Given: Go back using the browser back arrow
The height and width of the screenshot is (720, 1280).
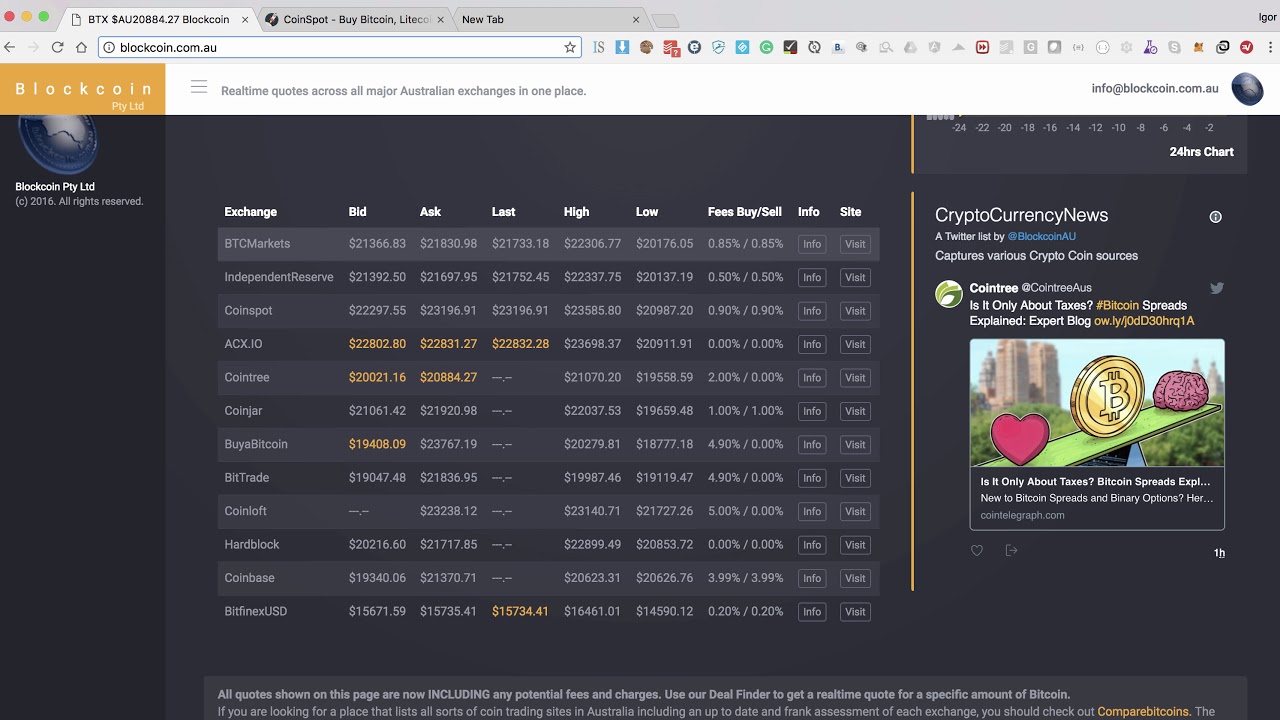Looking at the screenshot, I should point(10,47).
